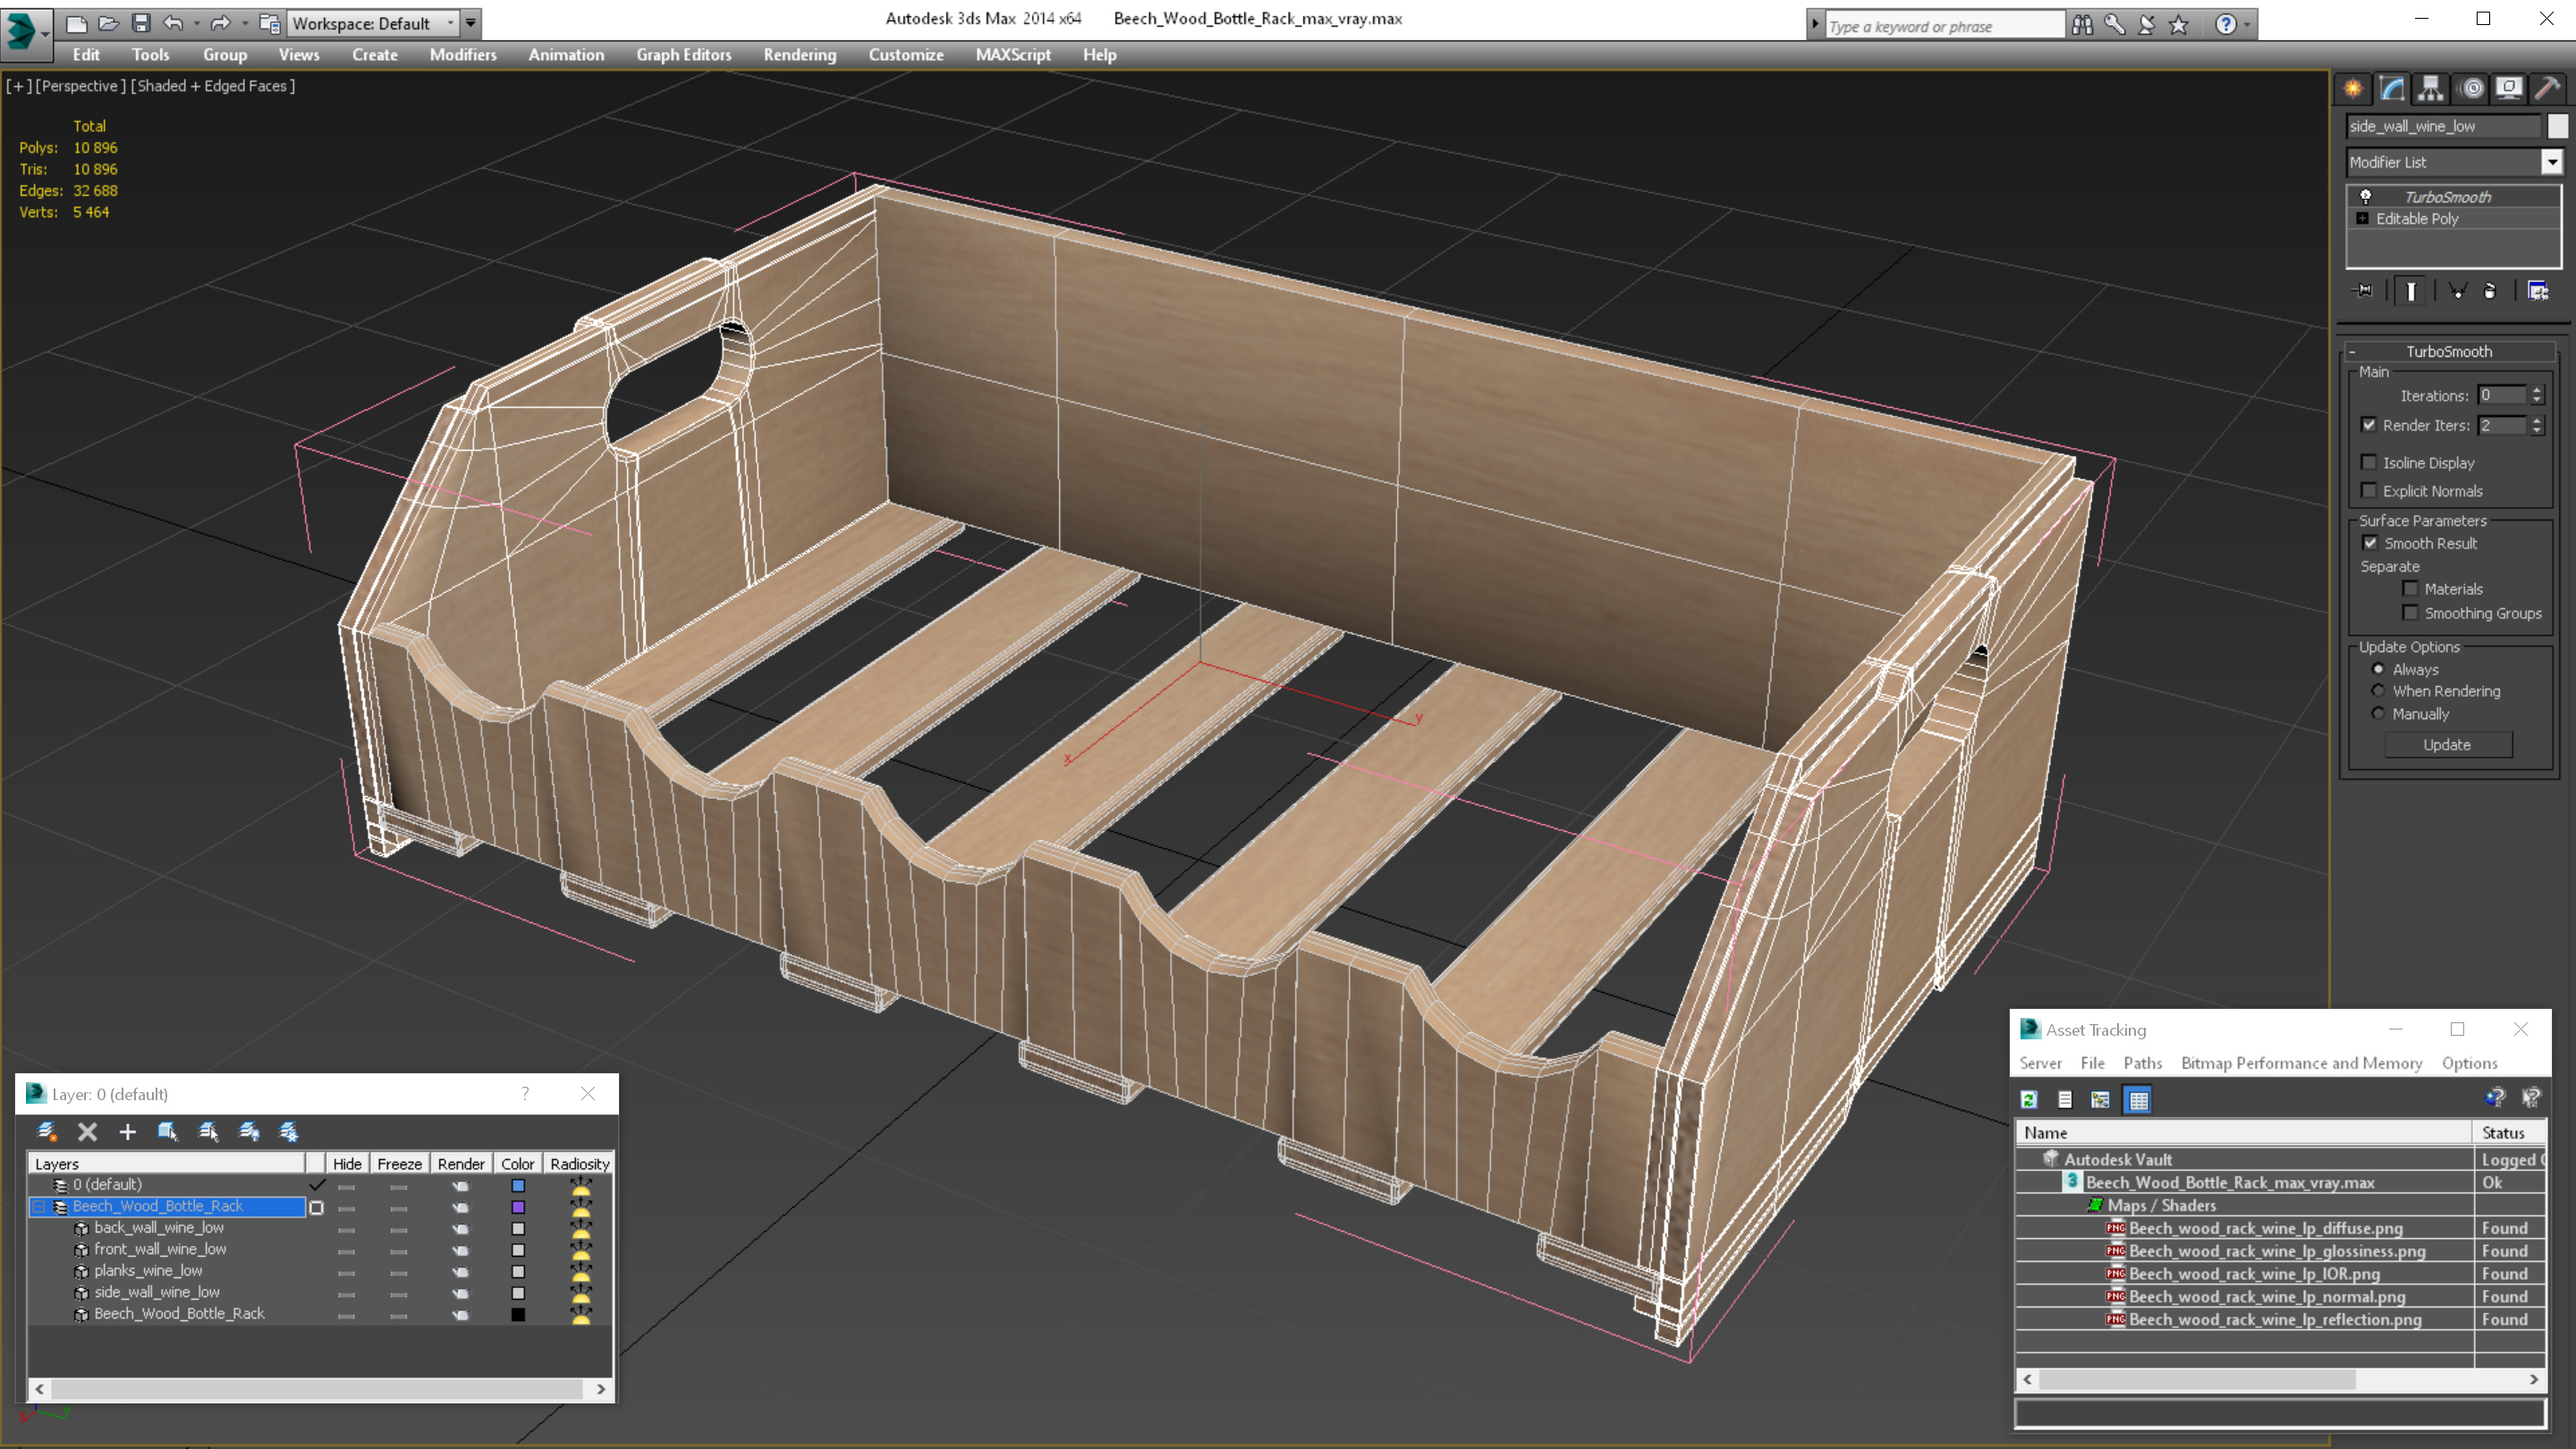Image resolution: width=2576 pixels, height=1449 pixels.
Task: Click Table View icon in Asset Tracking
Action: pyautogui.click(x=2138, y=1100)
